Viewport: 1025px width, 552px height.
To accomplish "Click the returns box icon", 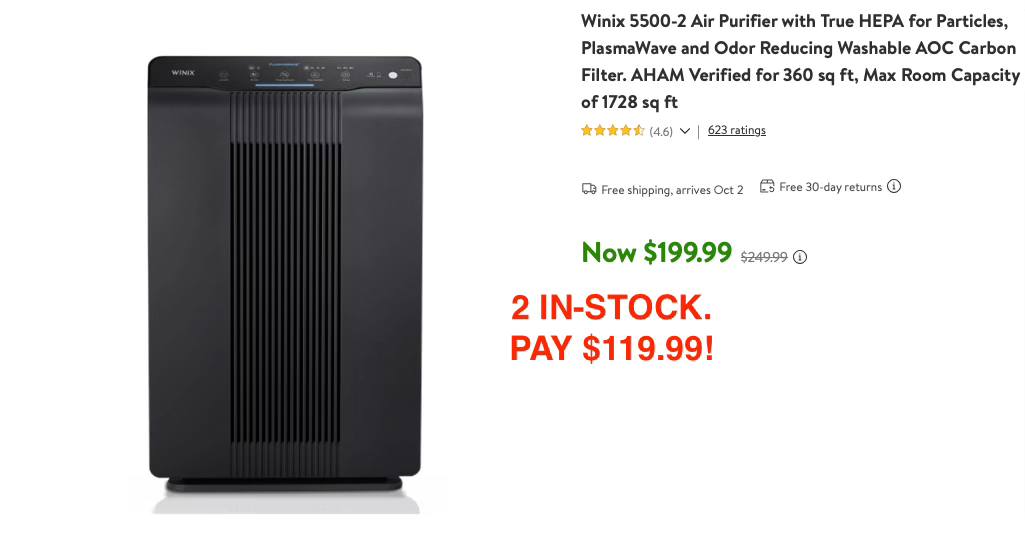I will [767, 186].
